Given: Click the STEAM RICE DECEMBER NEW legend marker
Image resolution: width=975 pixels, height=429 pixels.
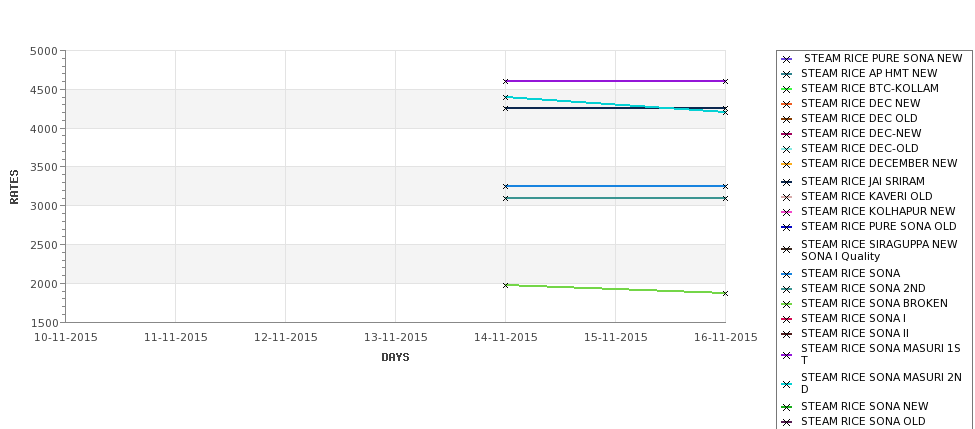Looking at the screenshot, I should 787,164.
